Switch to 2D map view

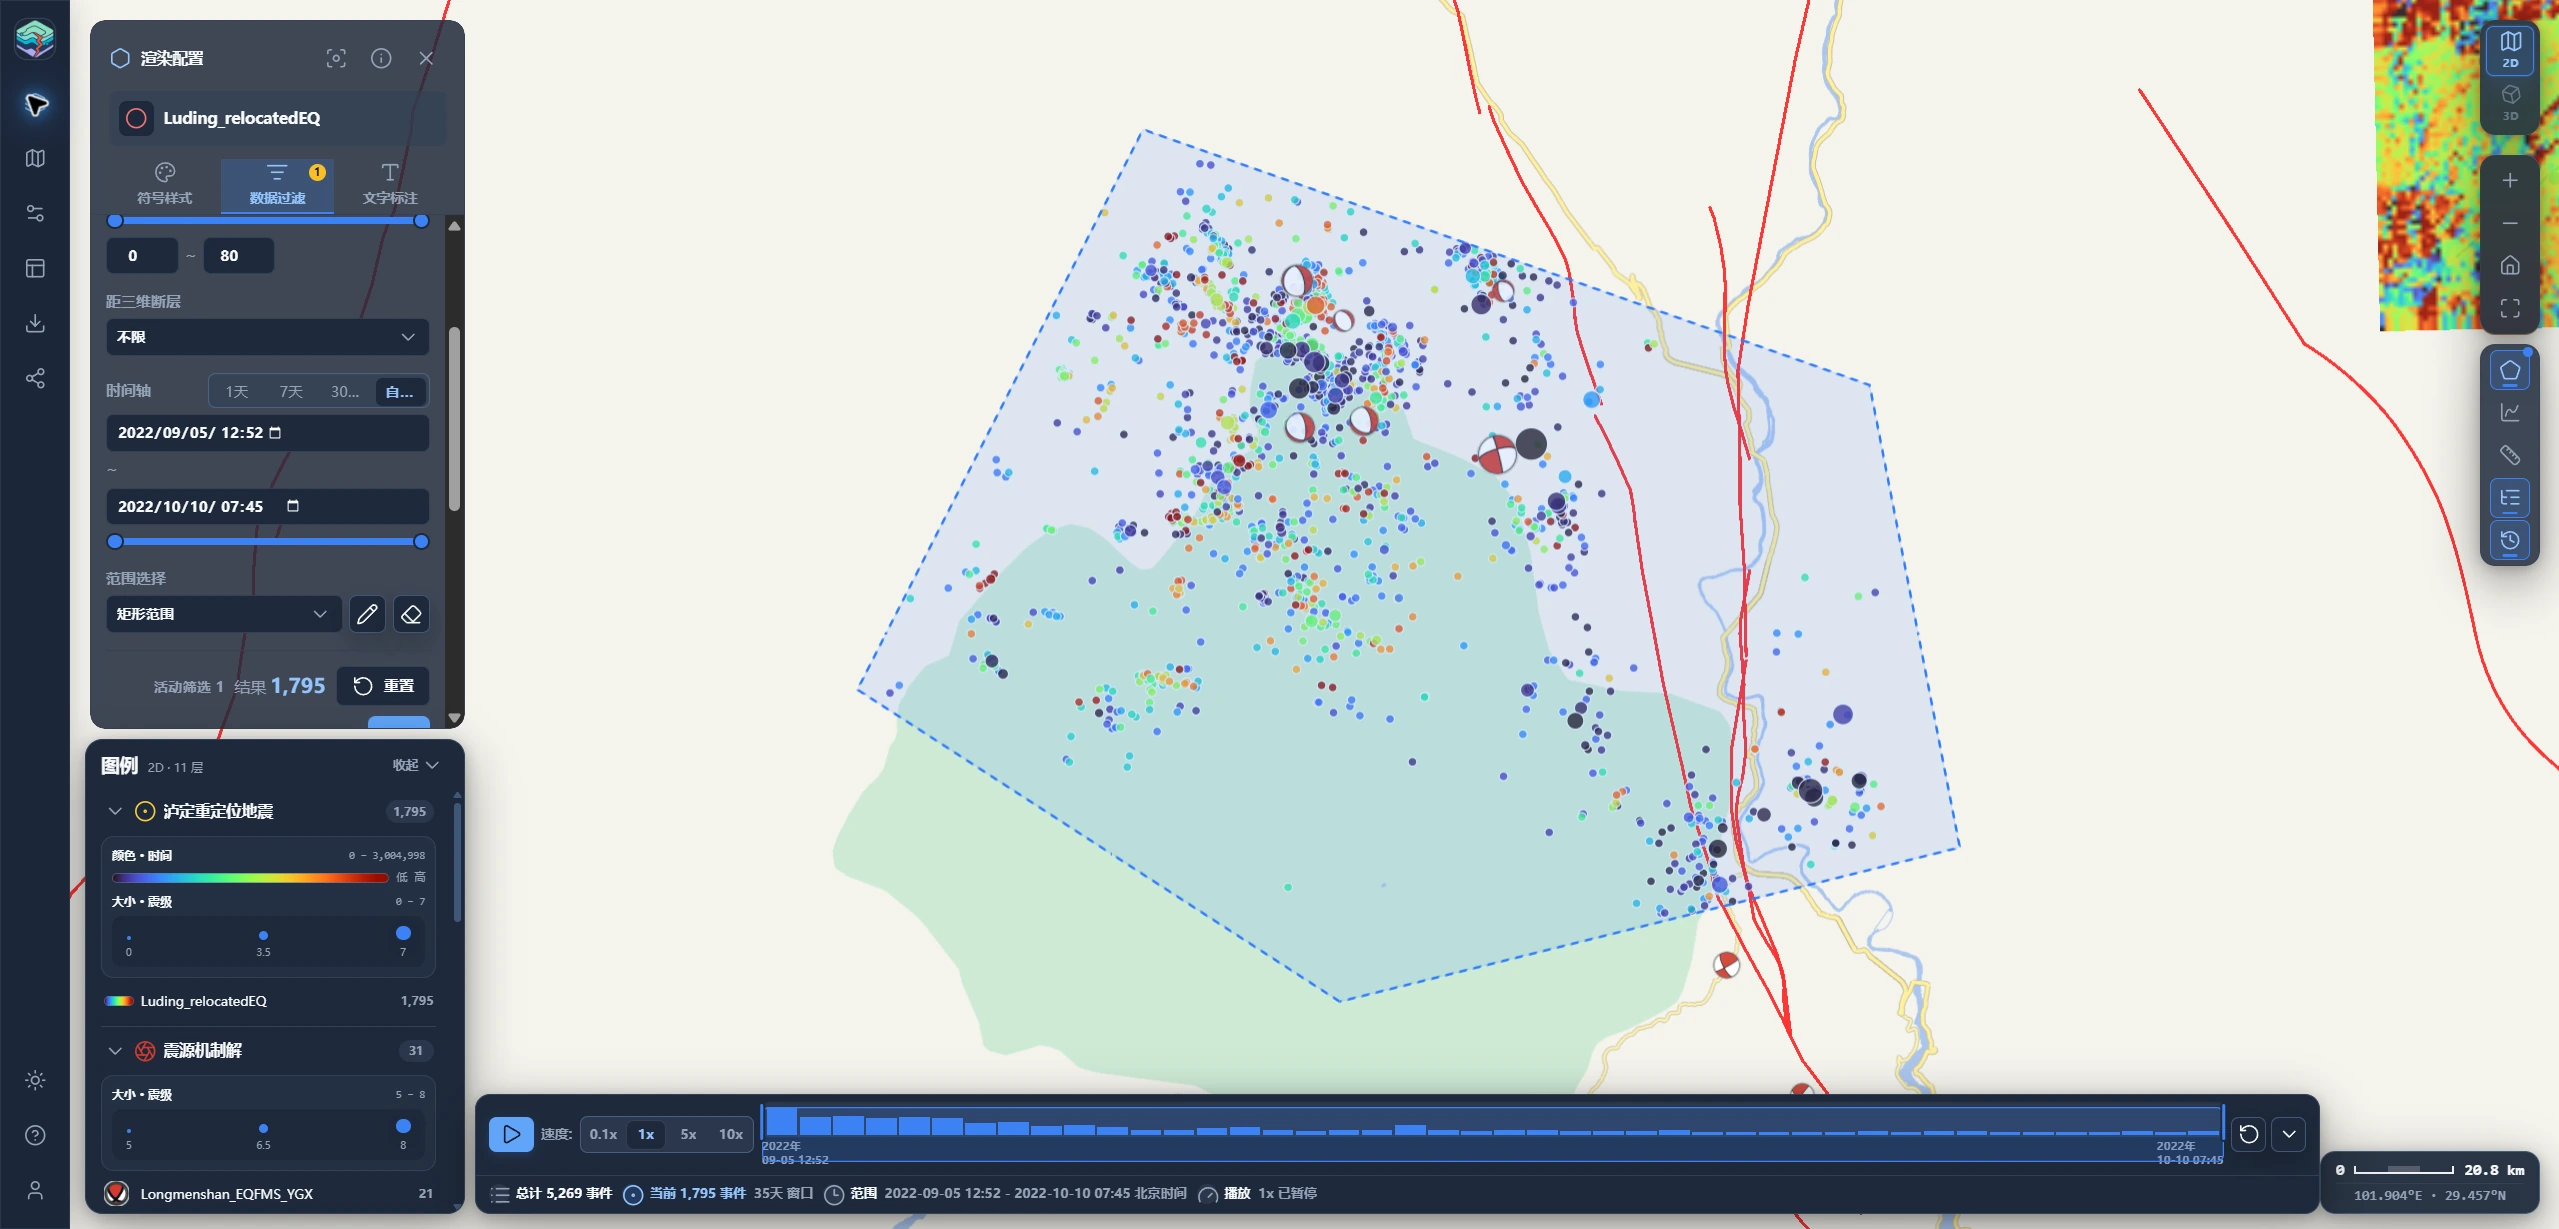click(x=2511, y=48)
